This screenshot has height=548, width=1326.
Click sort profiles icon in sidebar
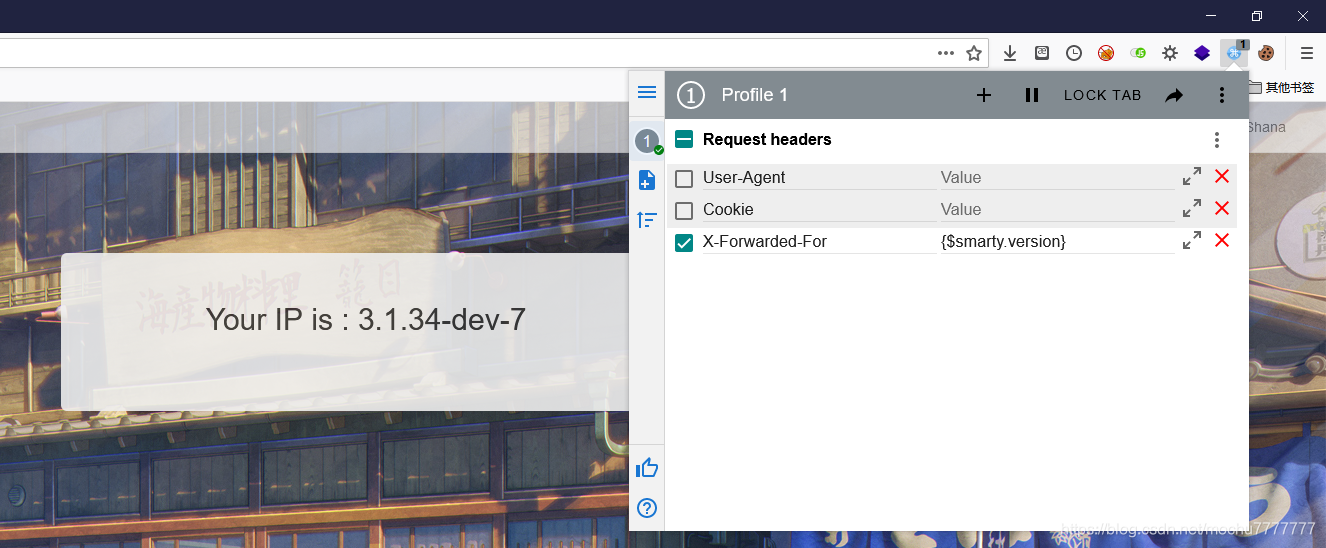[647, 220]
